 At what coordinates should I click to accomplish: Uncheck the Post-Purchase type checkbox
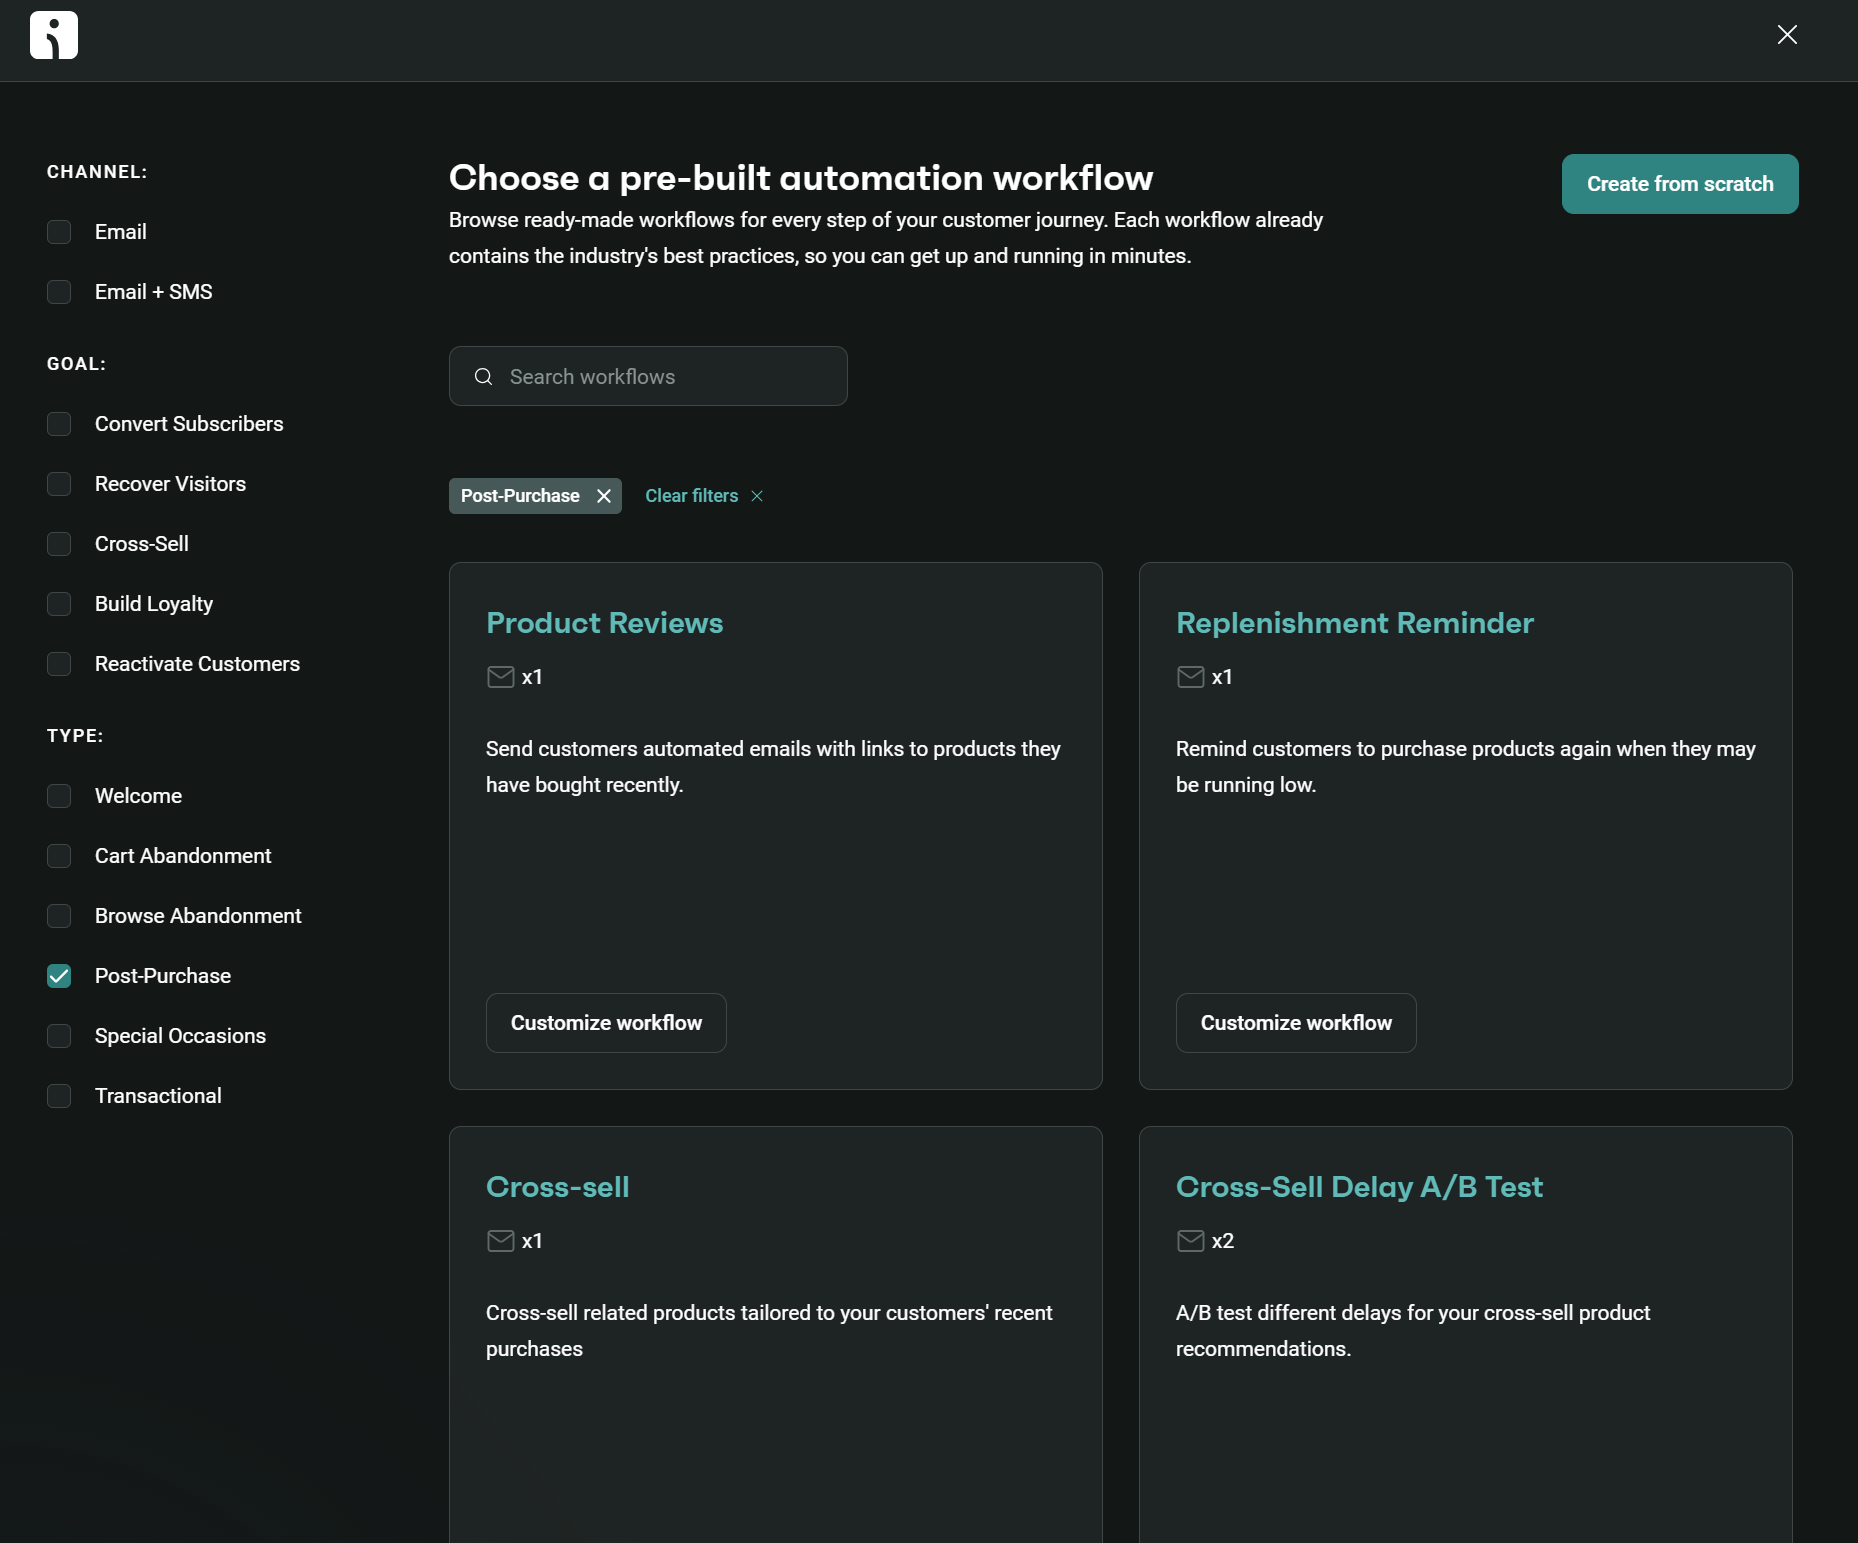pyautogui.click(x=59, y=976)
